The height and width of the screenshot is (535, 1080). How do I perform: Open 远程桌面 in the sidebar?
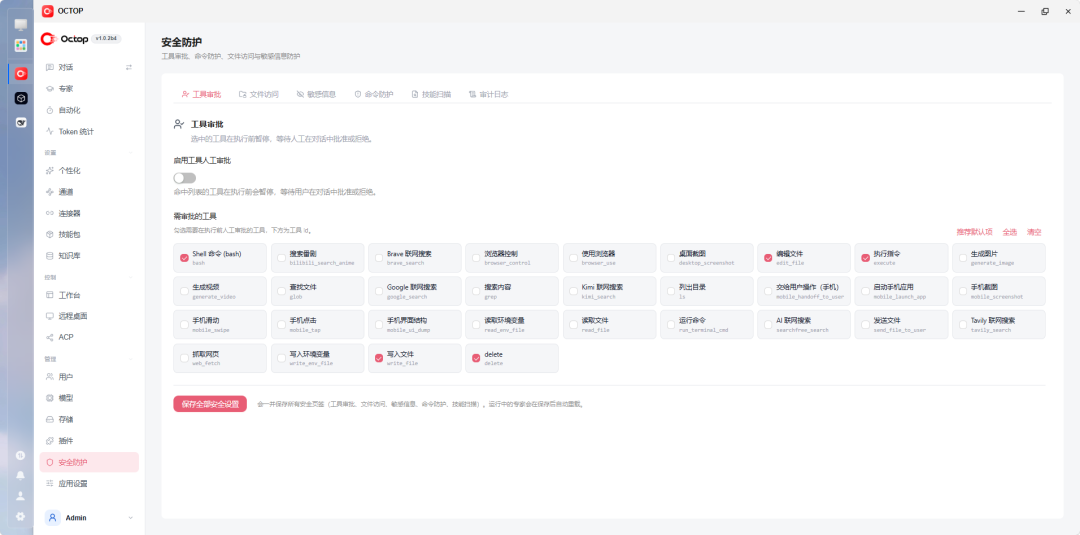tap(89, 316)
